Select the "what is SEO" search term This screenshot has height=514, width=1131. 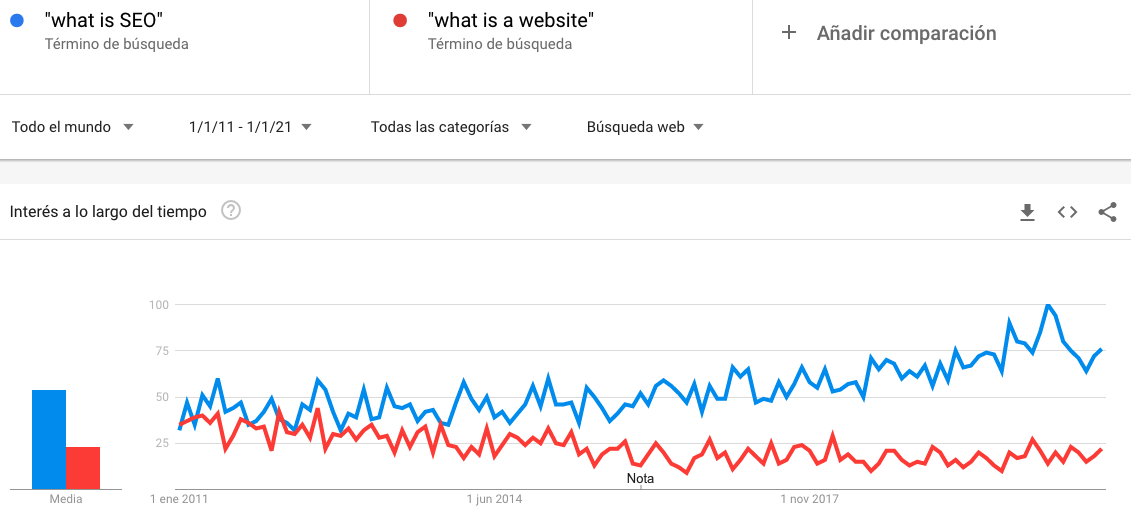[x=102, y=20]
